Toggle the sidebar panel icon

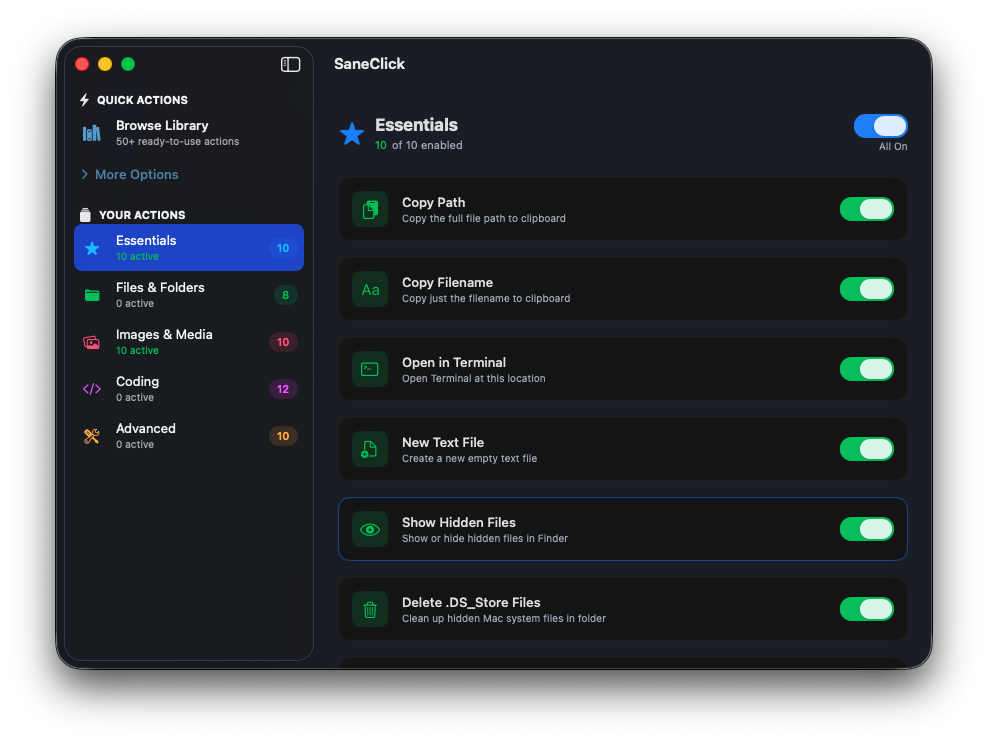click(x=290, y=64)
